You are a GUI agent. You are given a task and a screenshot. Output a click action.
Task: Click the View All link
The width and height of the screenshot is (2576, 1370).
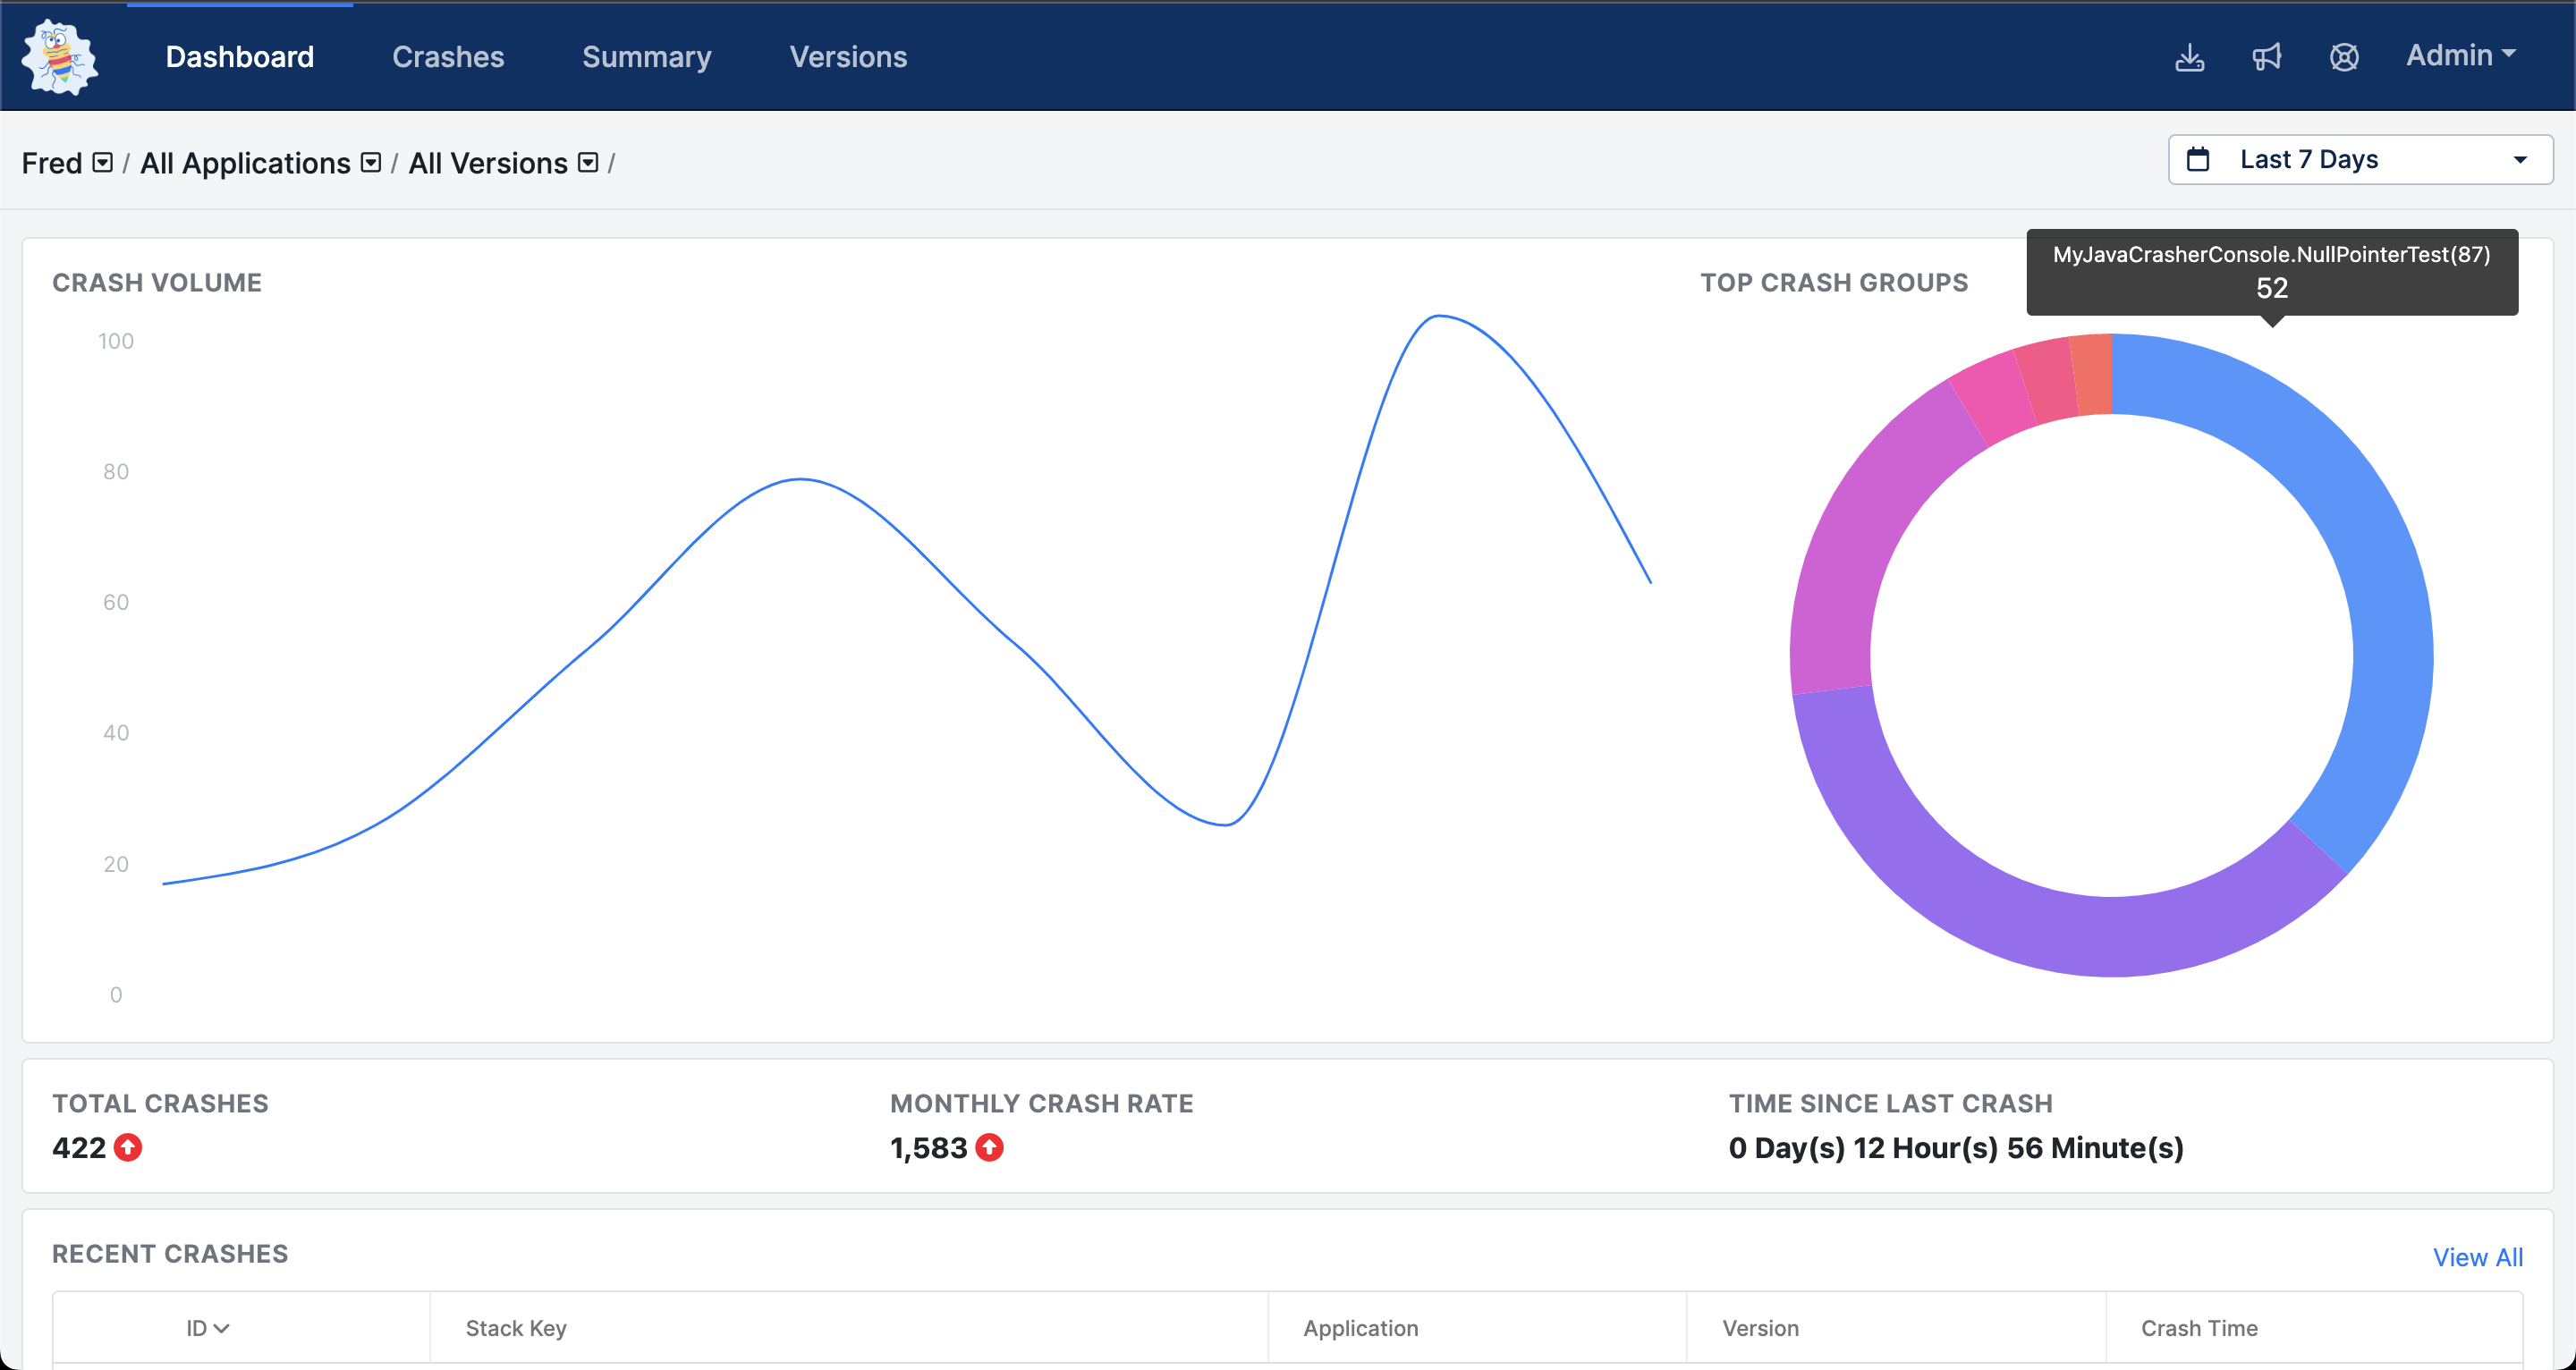pos(2477,1257)
